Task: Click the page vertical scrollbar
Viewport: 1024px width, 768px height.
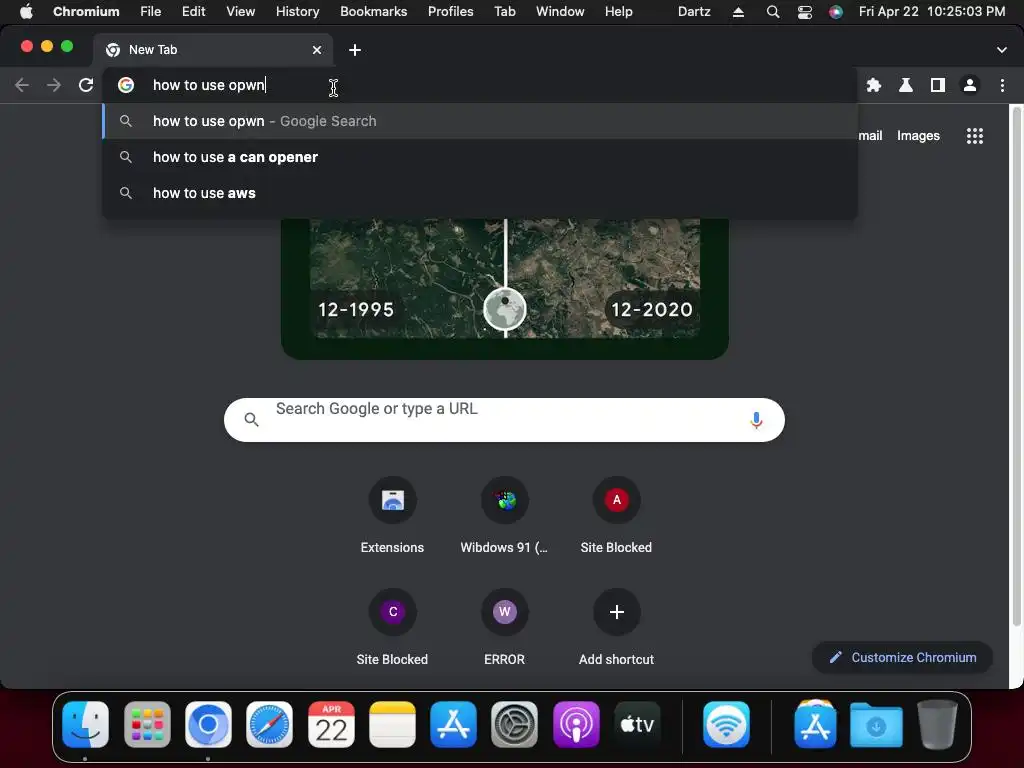Action: 1016,366
